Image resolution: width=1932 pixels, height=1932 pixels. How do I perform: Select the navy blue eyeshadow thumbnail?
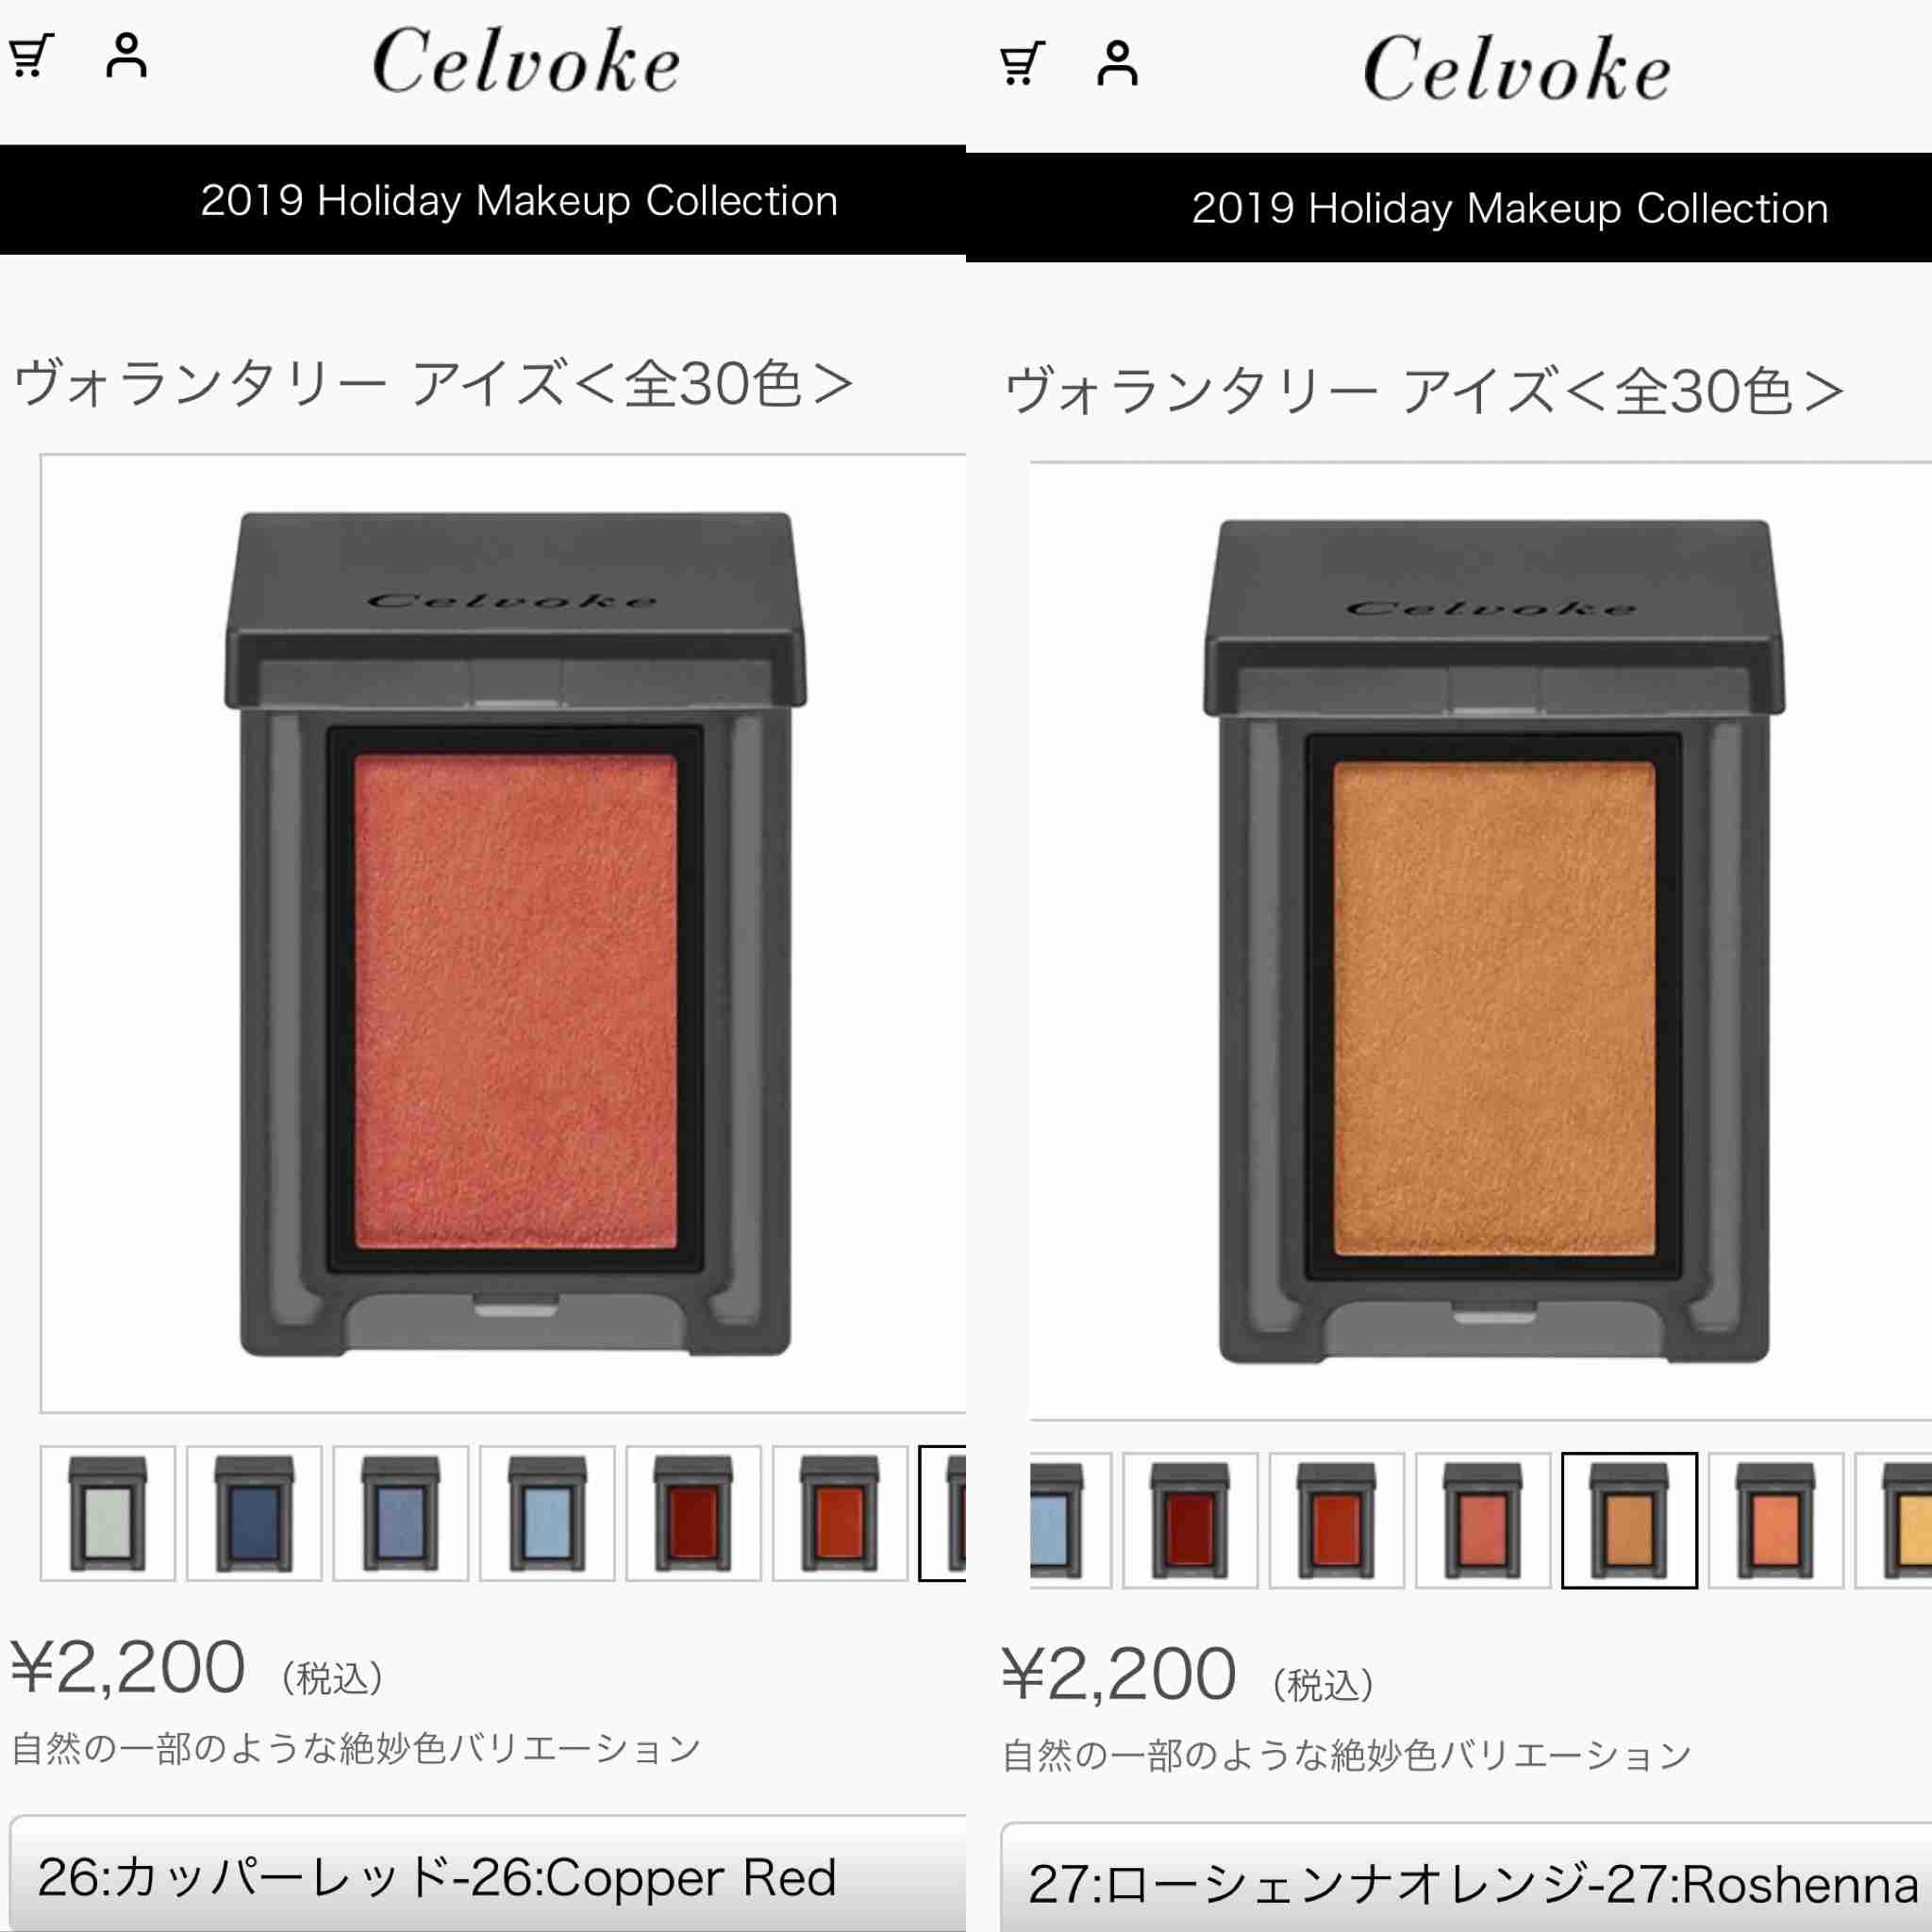click(254, 1513)
